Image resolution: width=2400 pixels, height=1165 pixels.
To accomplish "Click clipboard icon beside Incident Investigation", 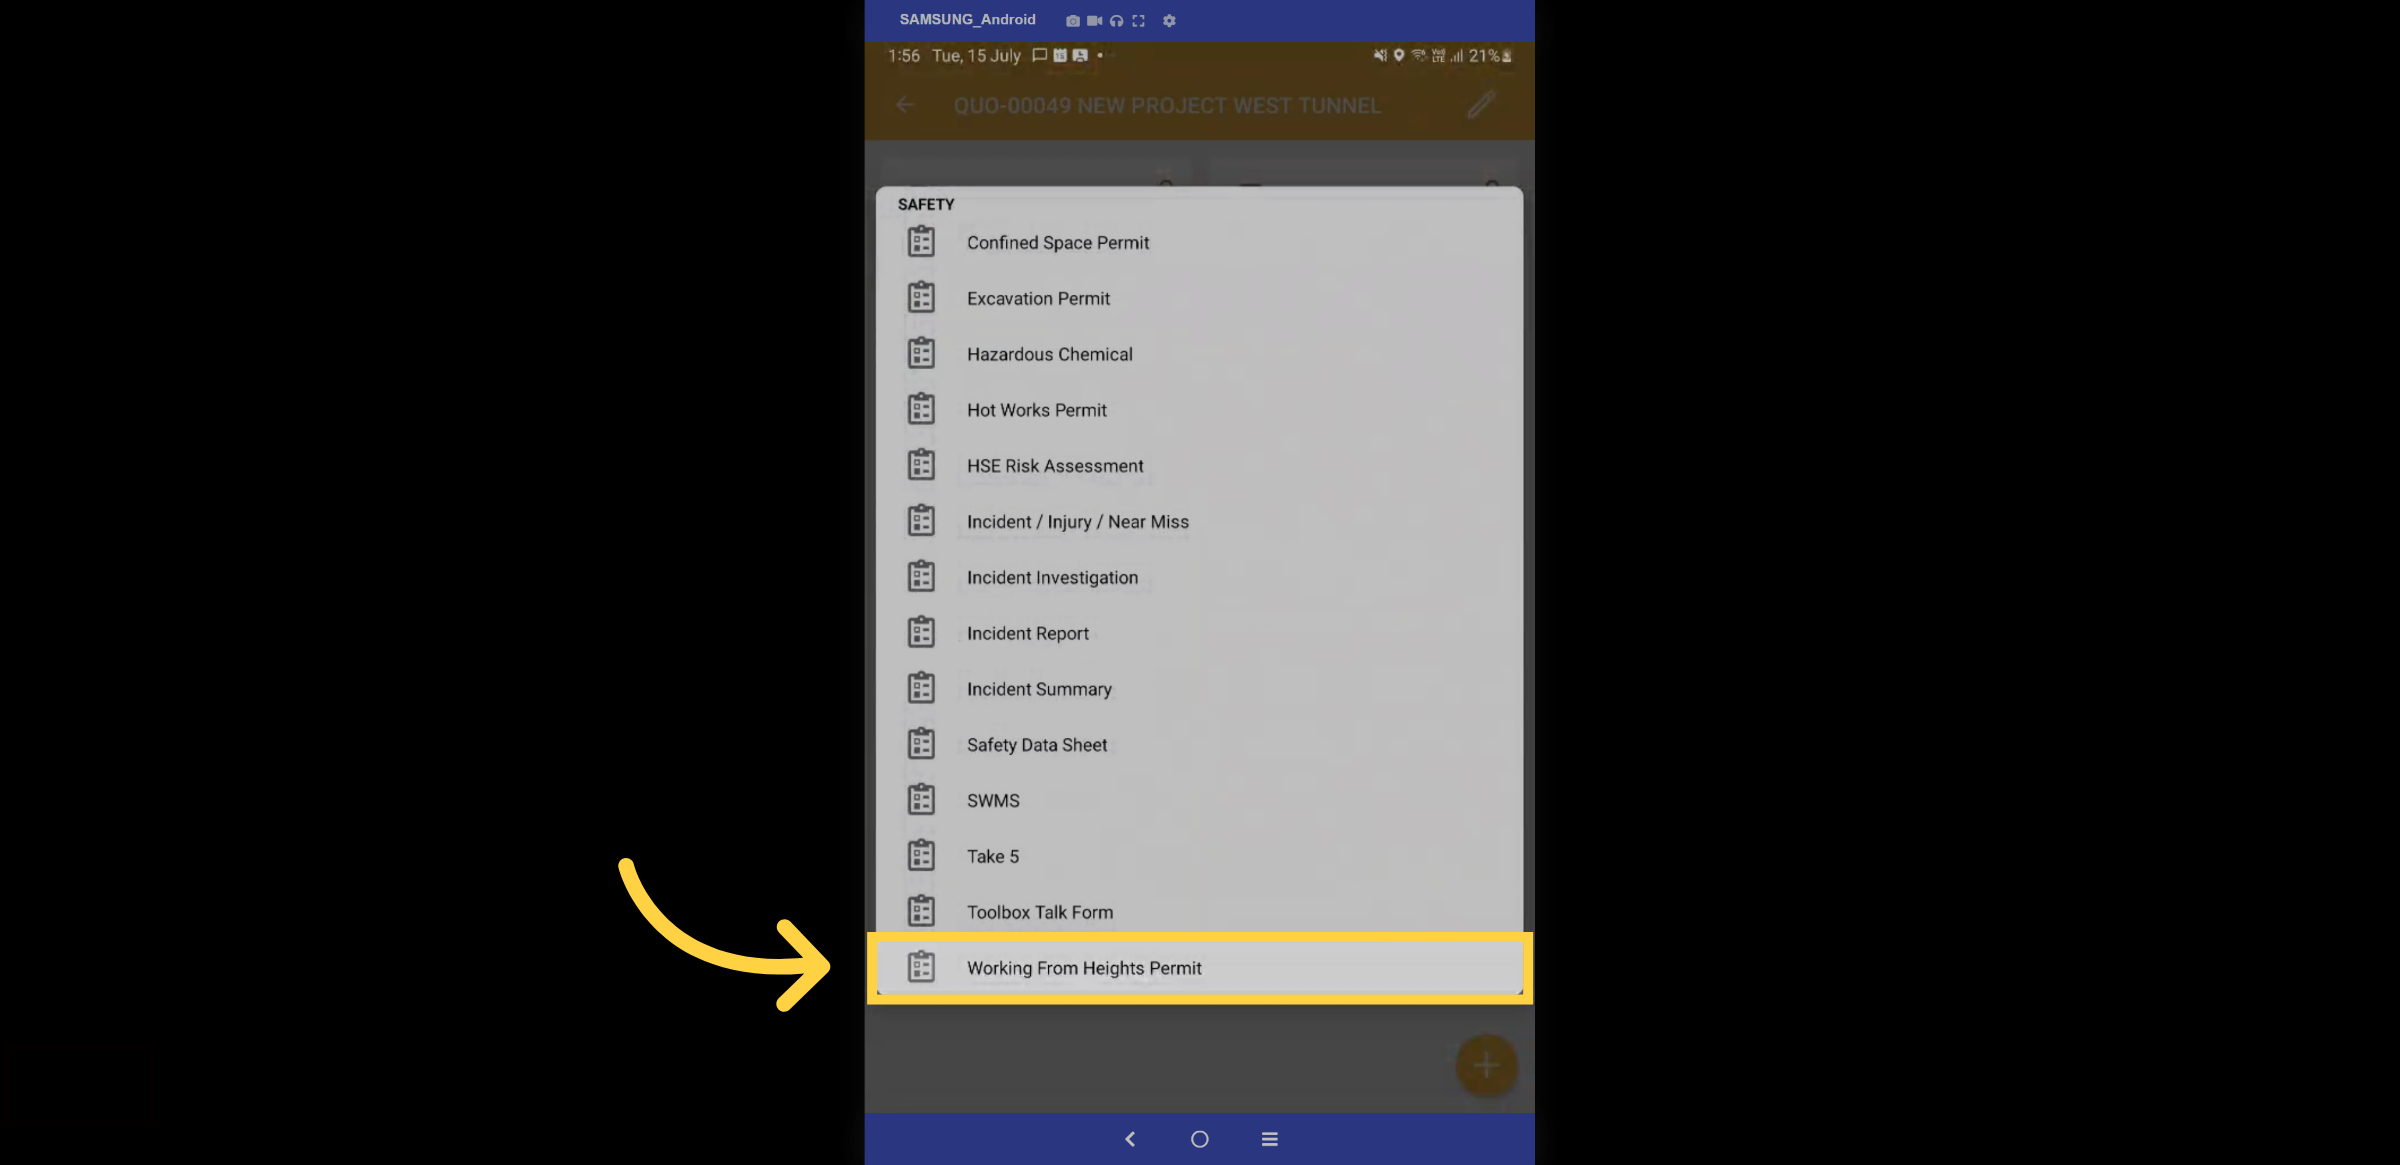I will pos(921,577).
